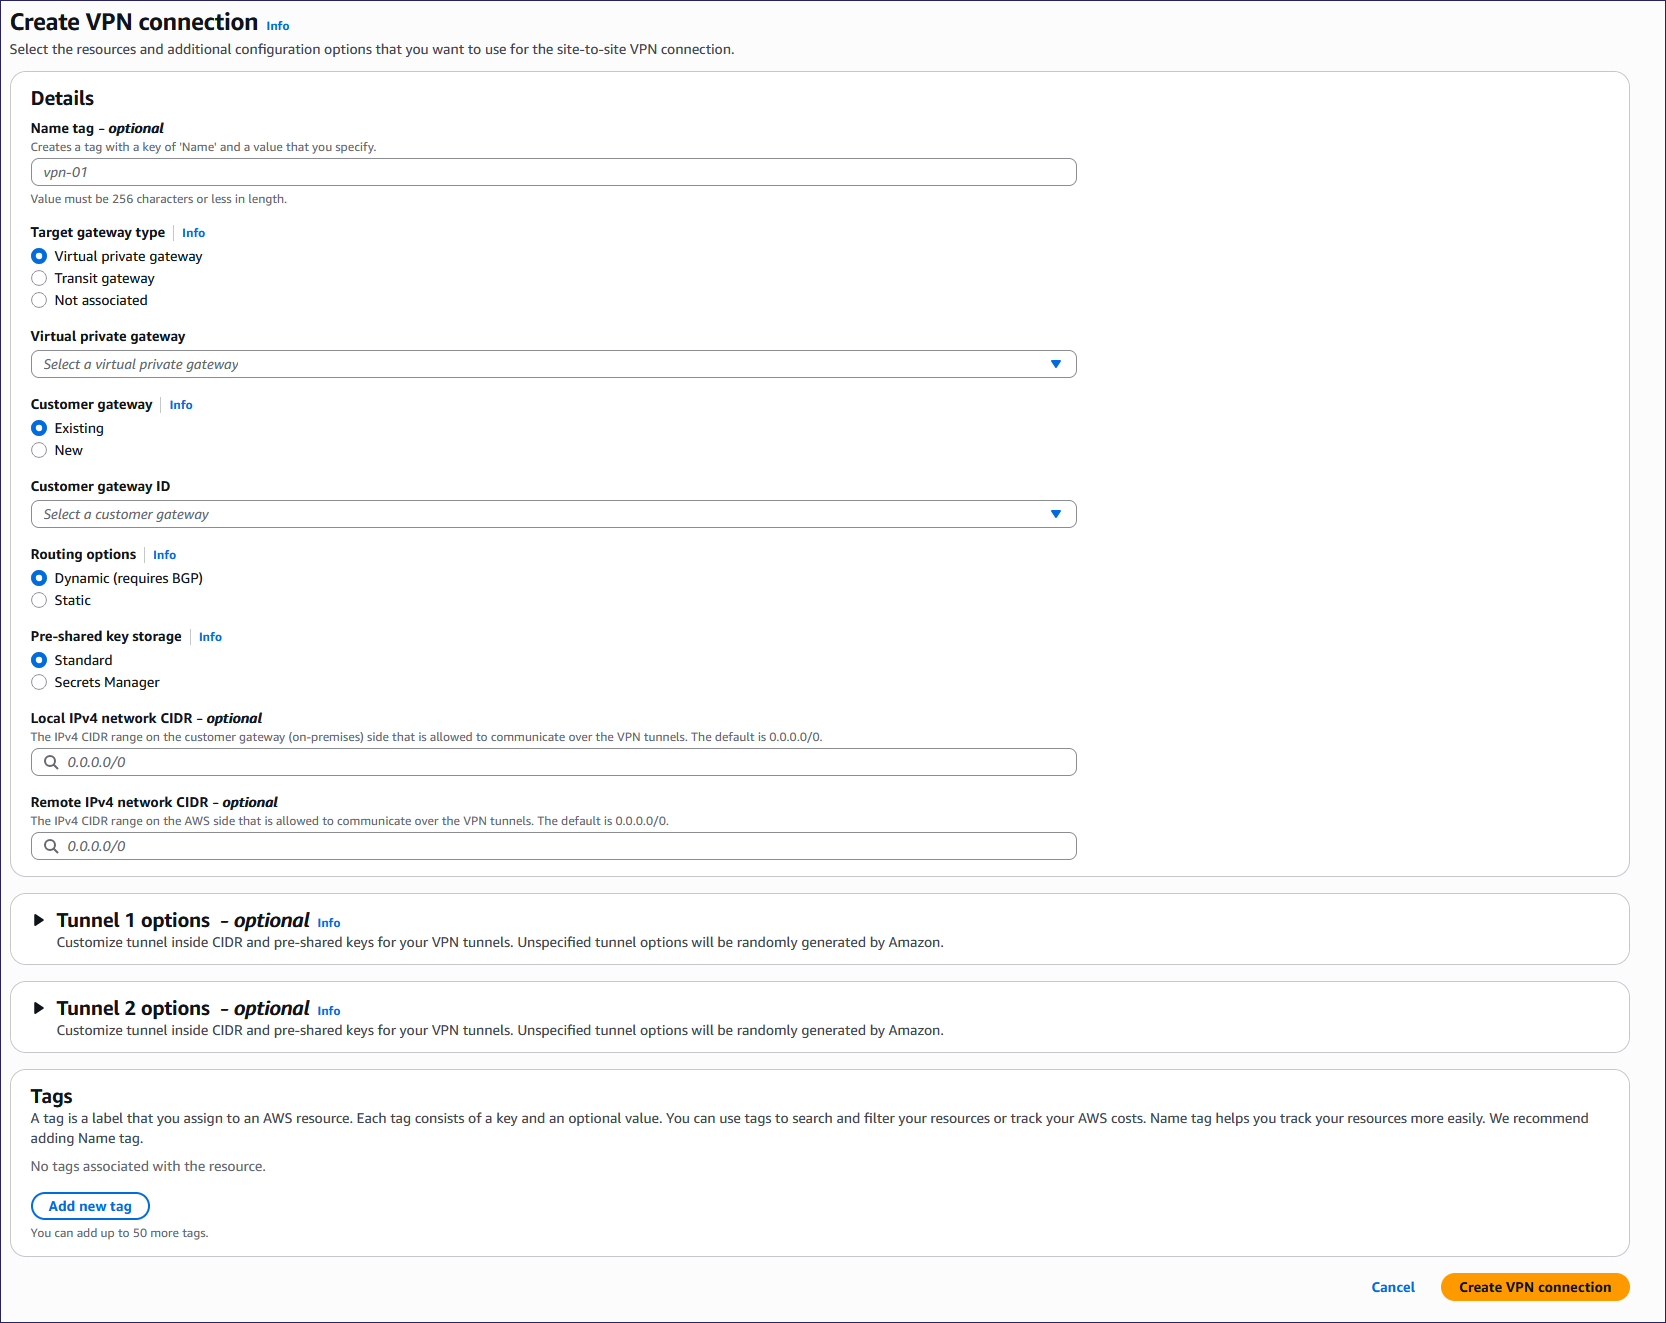
Task: Select the Transit gateway radio option
Action: click(x=39, y=278)
